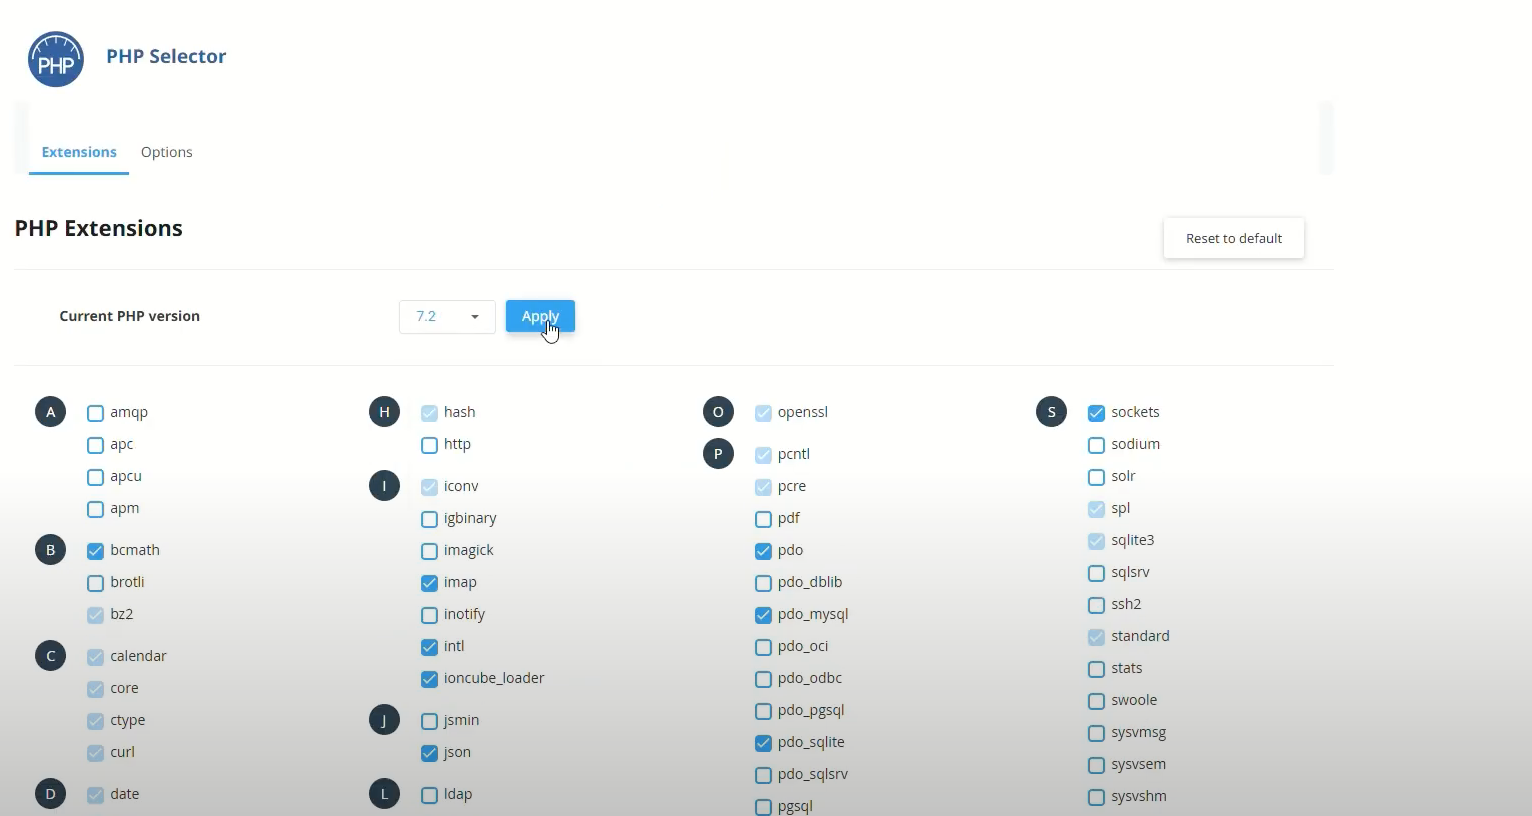Uncheck the pdo extension
This screenshot has height=816, width=1532.
point(763,551)
